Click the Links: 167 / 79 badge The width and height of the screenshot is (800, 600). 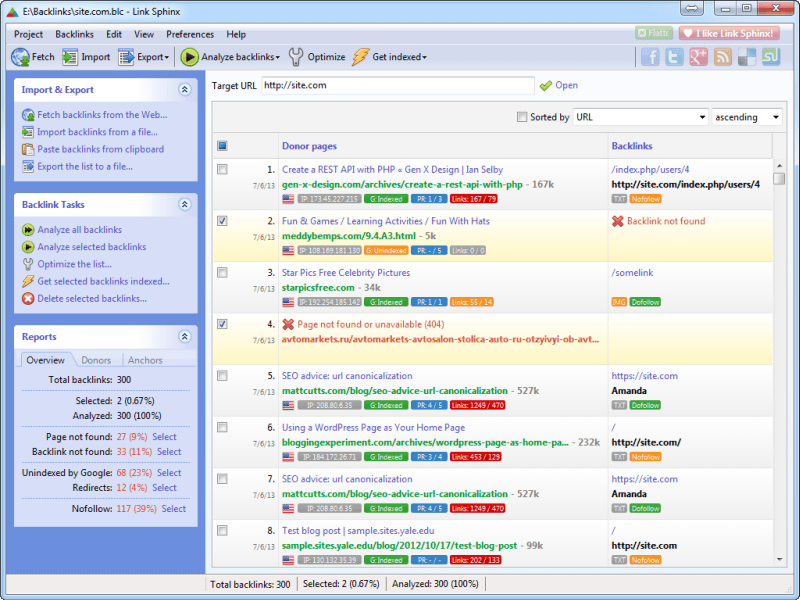coord(473,199)
